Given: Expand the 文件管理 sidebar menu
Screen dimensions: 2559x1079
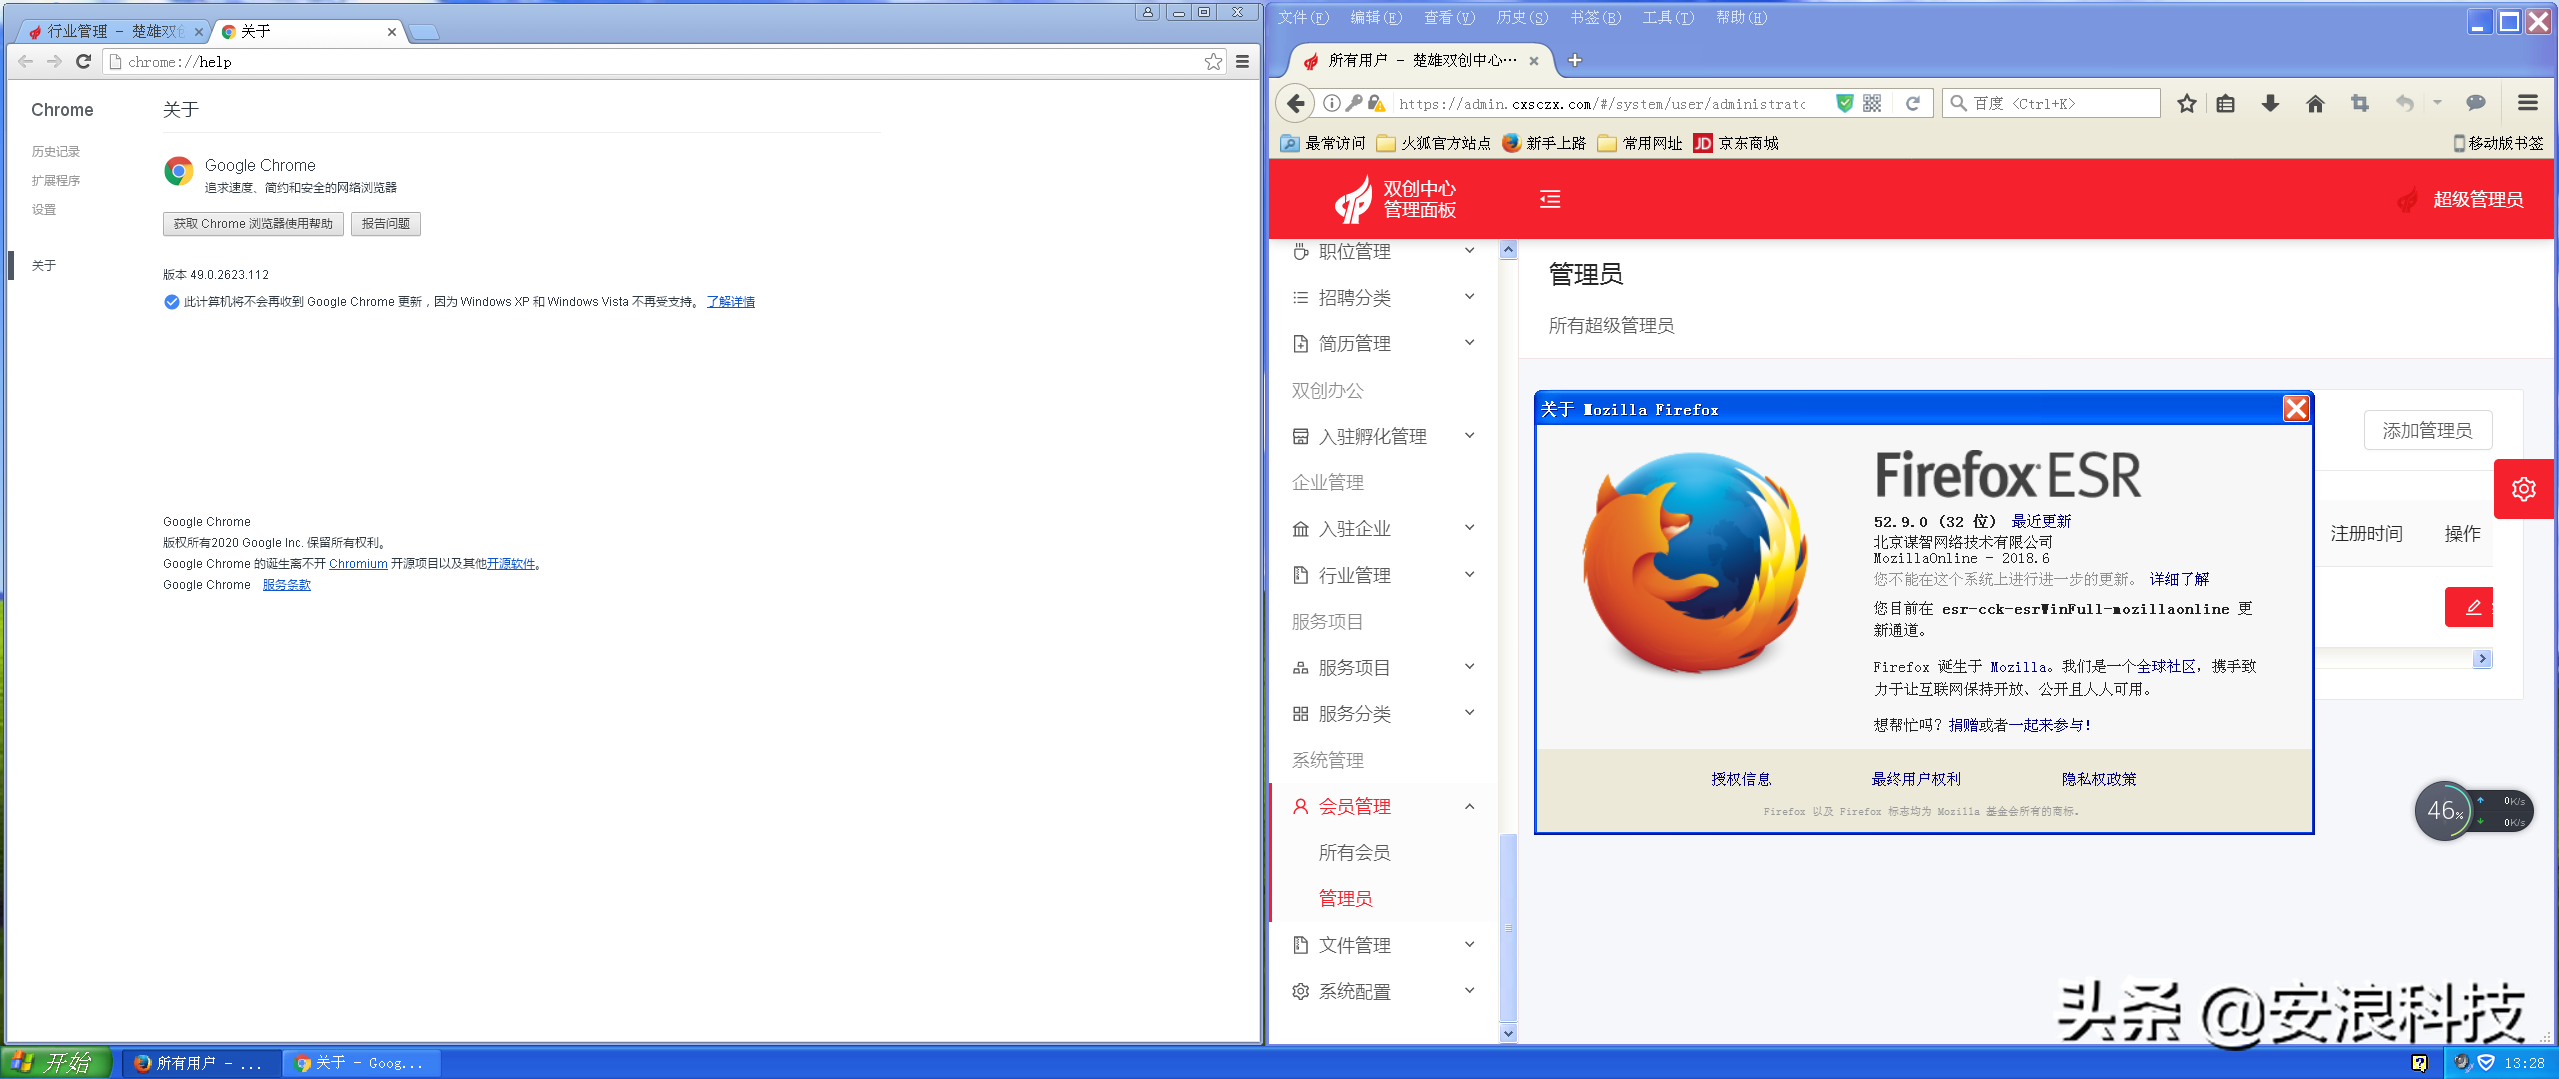Looking at the screenshot, I should 1385,945.
